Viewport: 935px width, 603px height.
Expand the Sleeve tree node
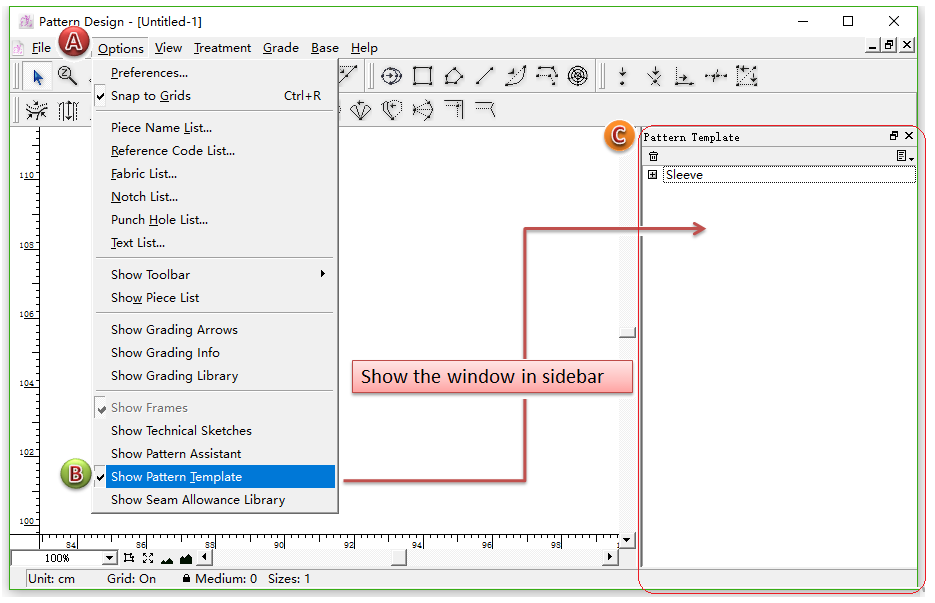pyautogui.click(x=653, y=175)
